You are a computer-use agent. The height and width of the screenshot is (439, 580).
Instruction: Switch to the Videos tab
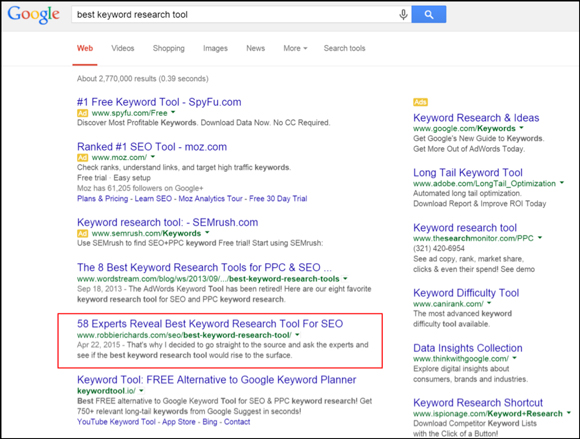click(123, 48)
